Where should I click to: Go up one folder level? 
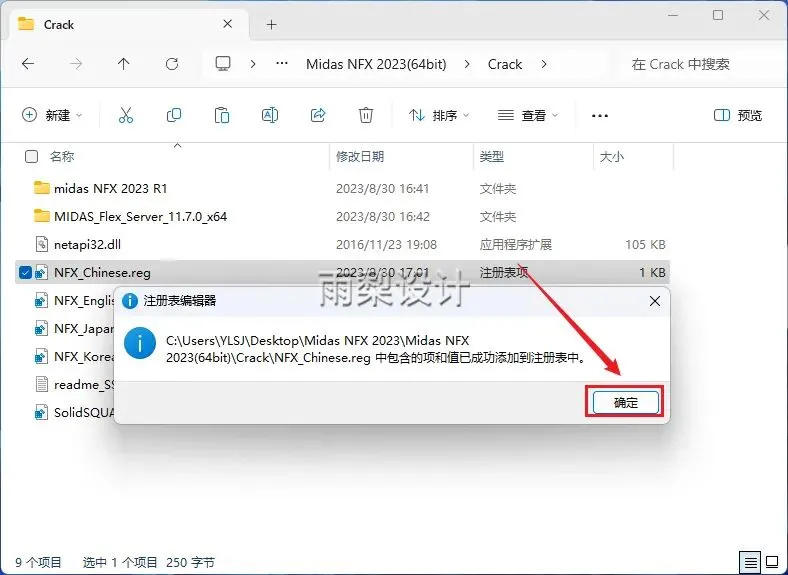click(123, 64)
